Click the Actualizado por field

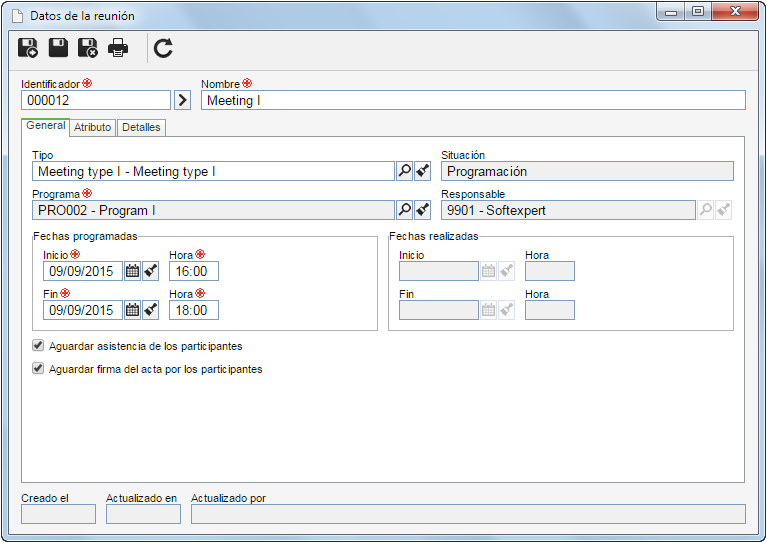(468, 514)
